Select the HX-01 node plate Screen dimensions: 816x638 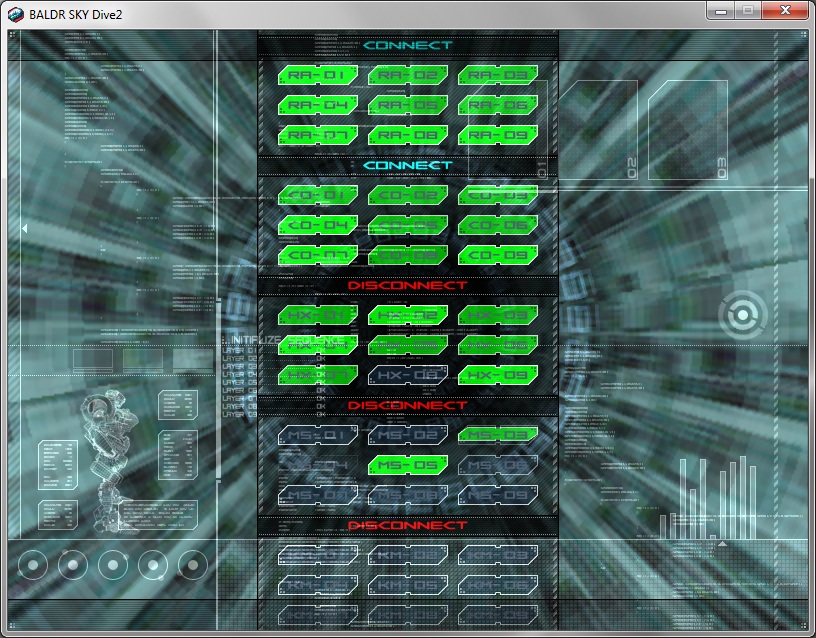(318, 315)
